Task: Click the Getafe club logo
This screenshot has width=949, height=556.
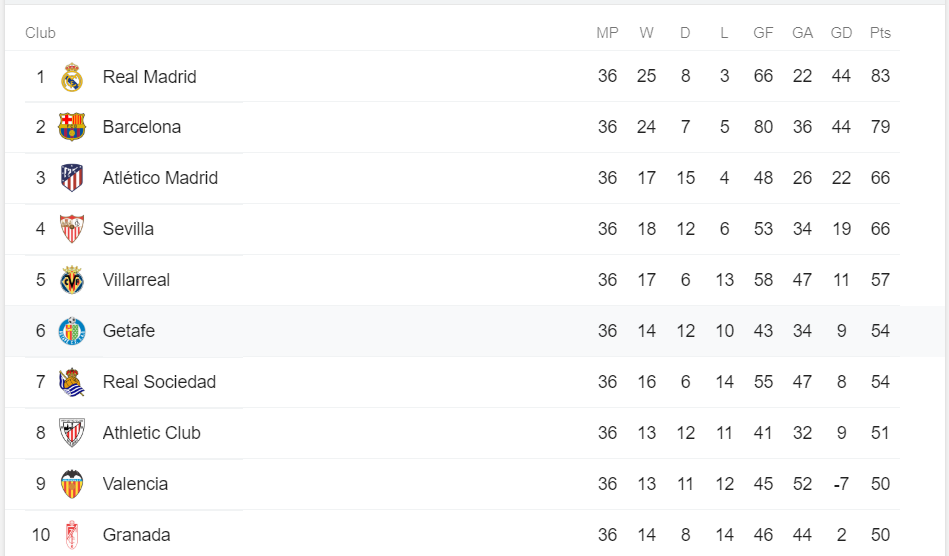Action: (71, 331)
